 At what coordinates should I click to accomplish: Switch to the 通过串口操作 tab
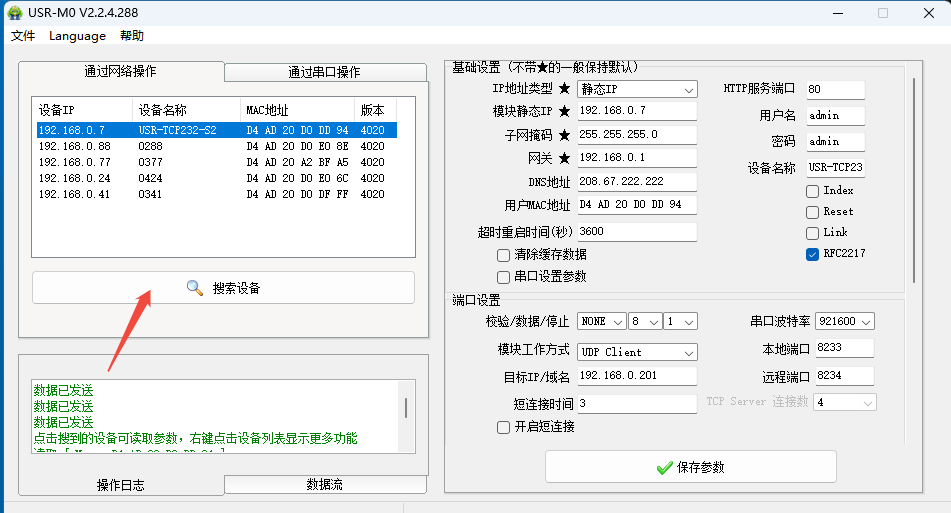[x=324, y=72]
